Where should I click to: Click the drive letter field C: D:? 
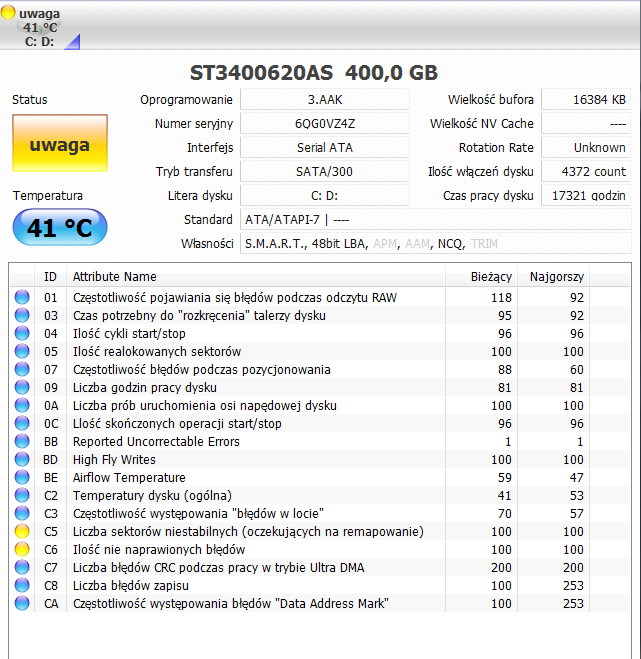(x=324, y=195)
